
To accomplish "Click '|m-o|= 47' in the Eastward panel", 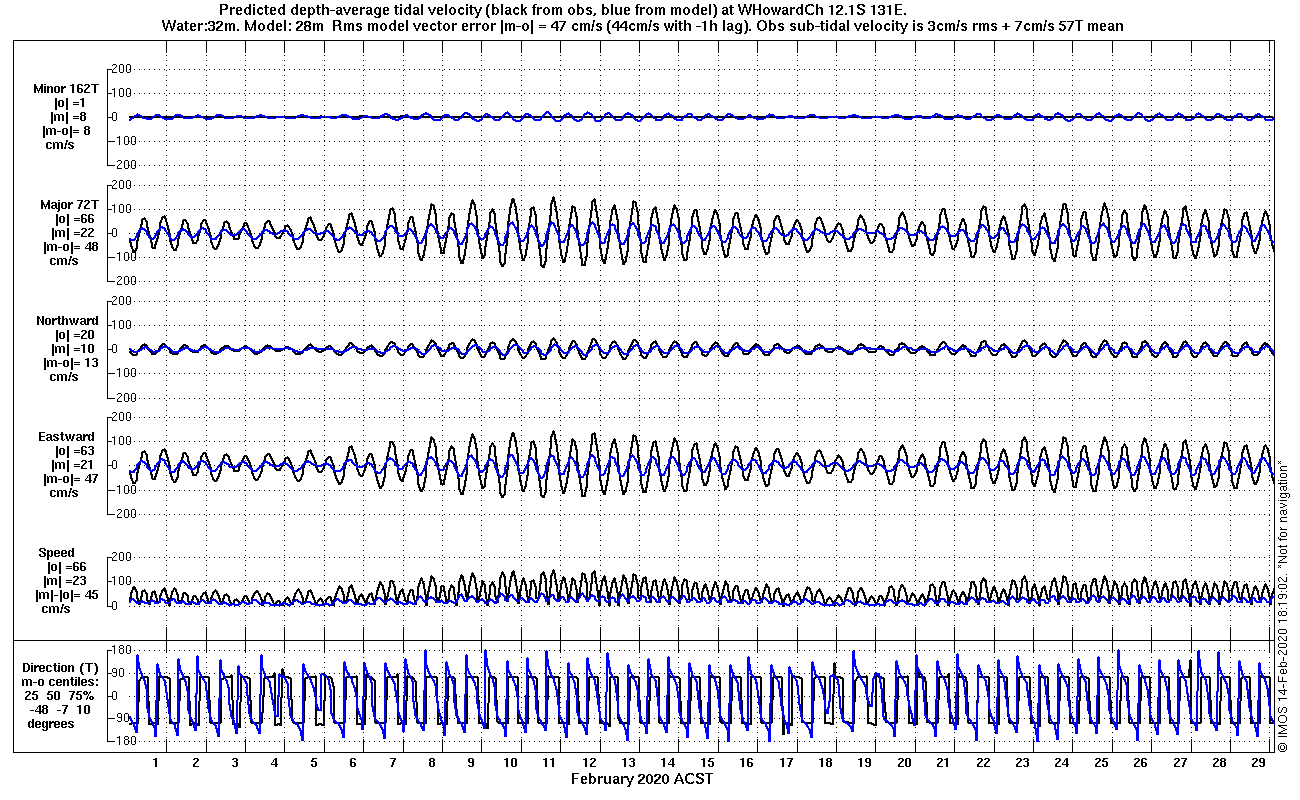I will pyautogui.click(x=70, y=479).
